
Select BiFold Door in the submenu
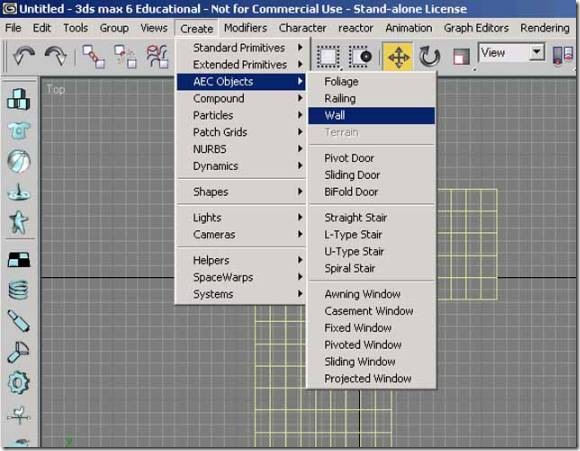(372, 192)
